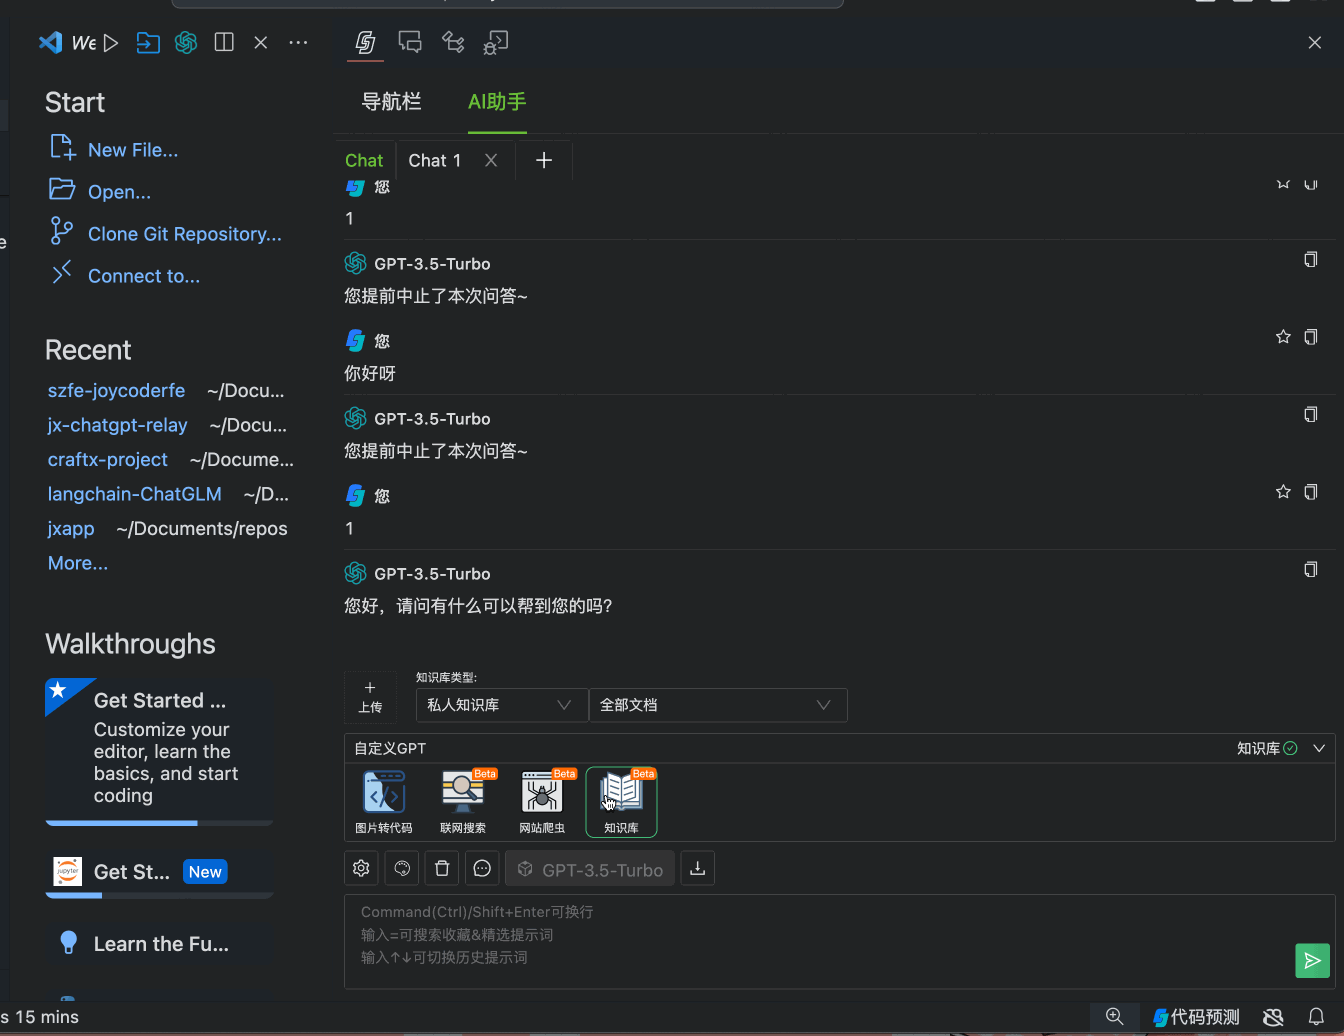Open chat settings gear icon
The width and height of the screenshot is (1344, 1036).
[361, 868]
